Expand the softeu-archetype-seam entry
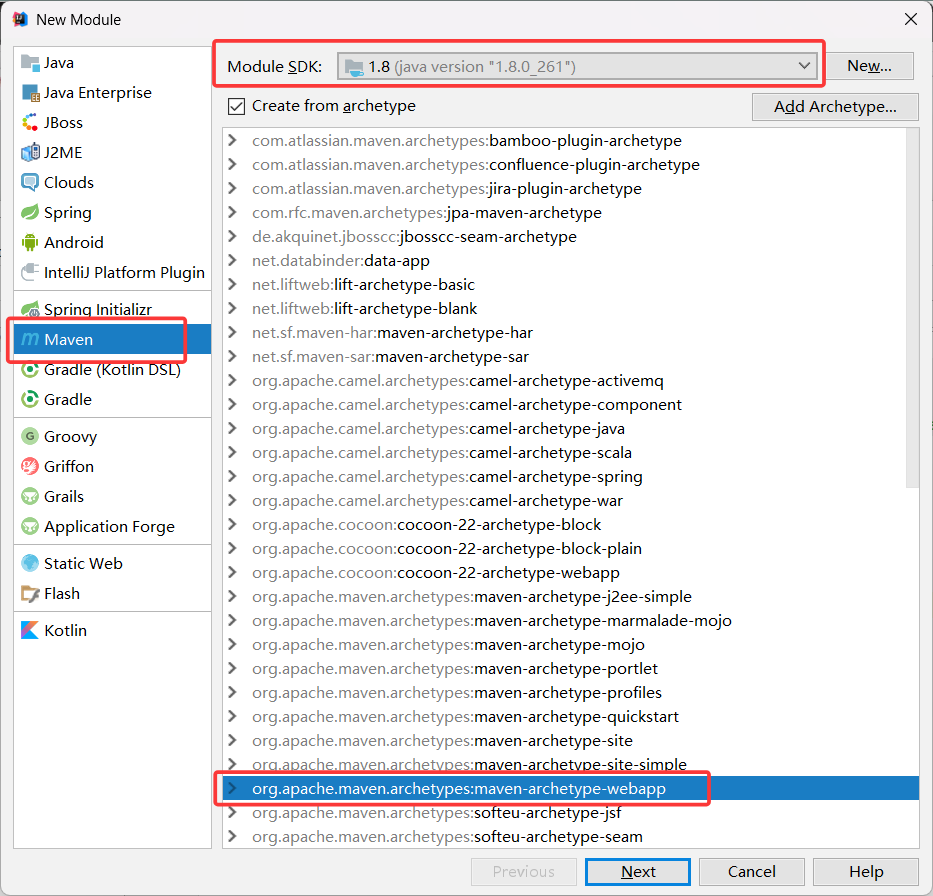Image resolution: width=933 pixels, height=896 pixels. 233,837
